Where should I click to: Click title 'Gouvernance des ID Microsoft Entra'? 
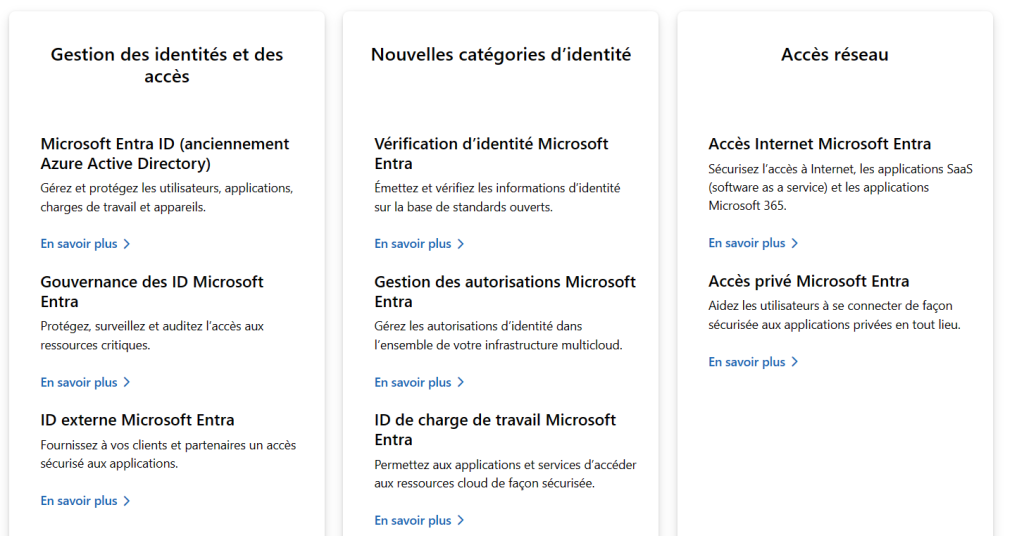[x=152, y=292]
